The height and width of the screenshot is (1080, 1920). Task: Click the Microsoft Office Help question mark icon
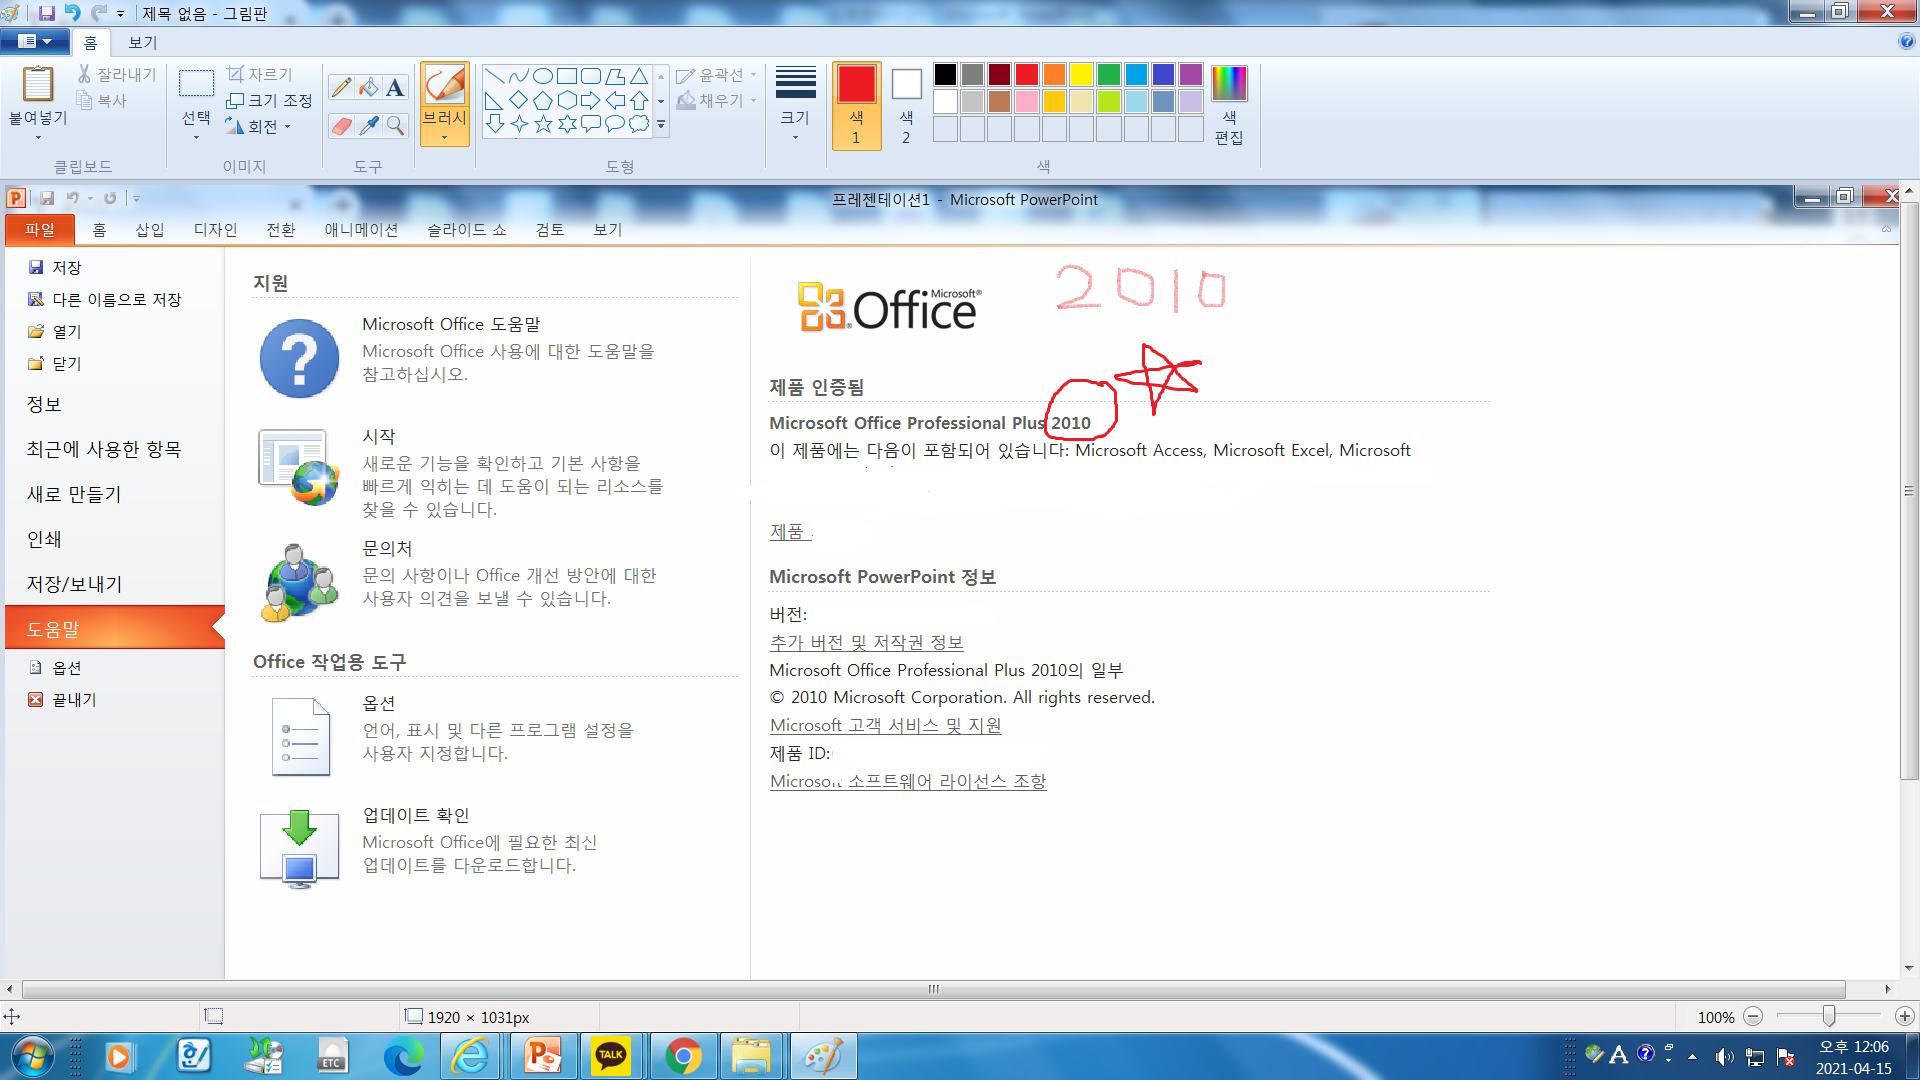coord(299,358)
